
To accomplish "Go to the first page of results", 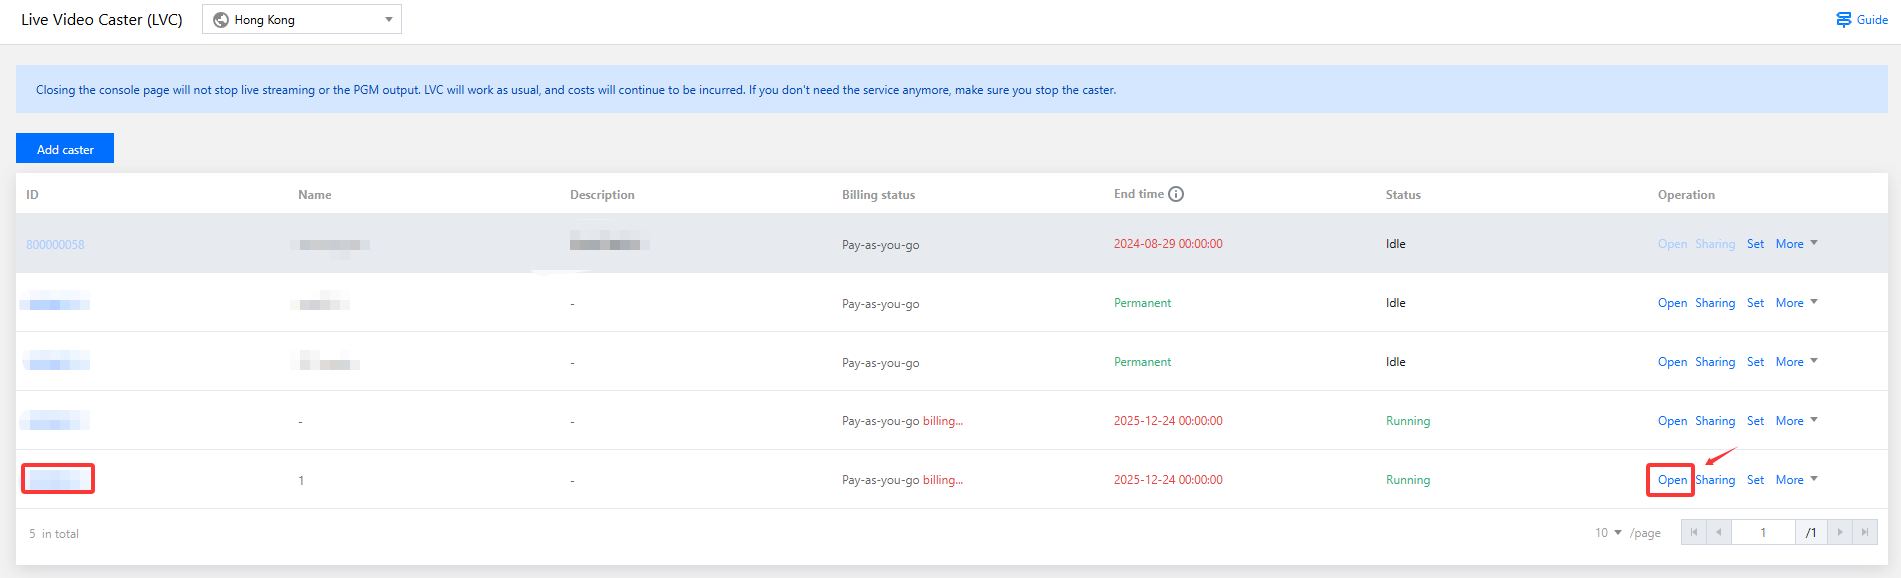I will [x=1693, y=533].
